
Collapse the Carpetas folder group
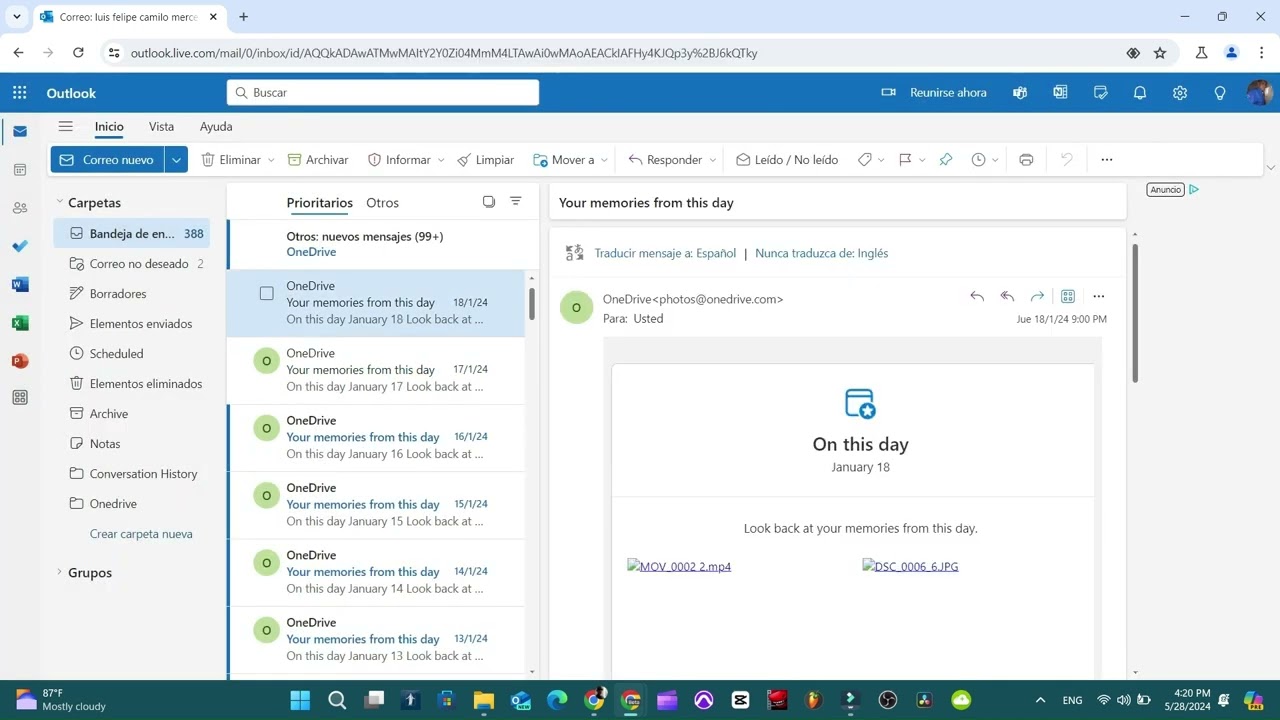click(x=60, y=203)
